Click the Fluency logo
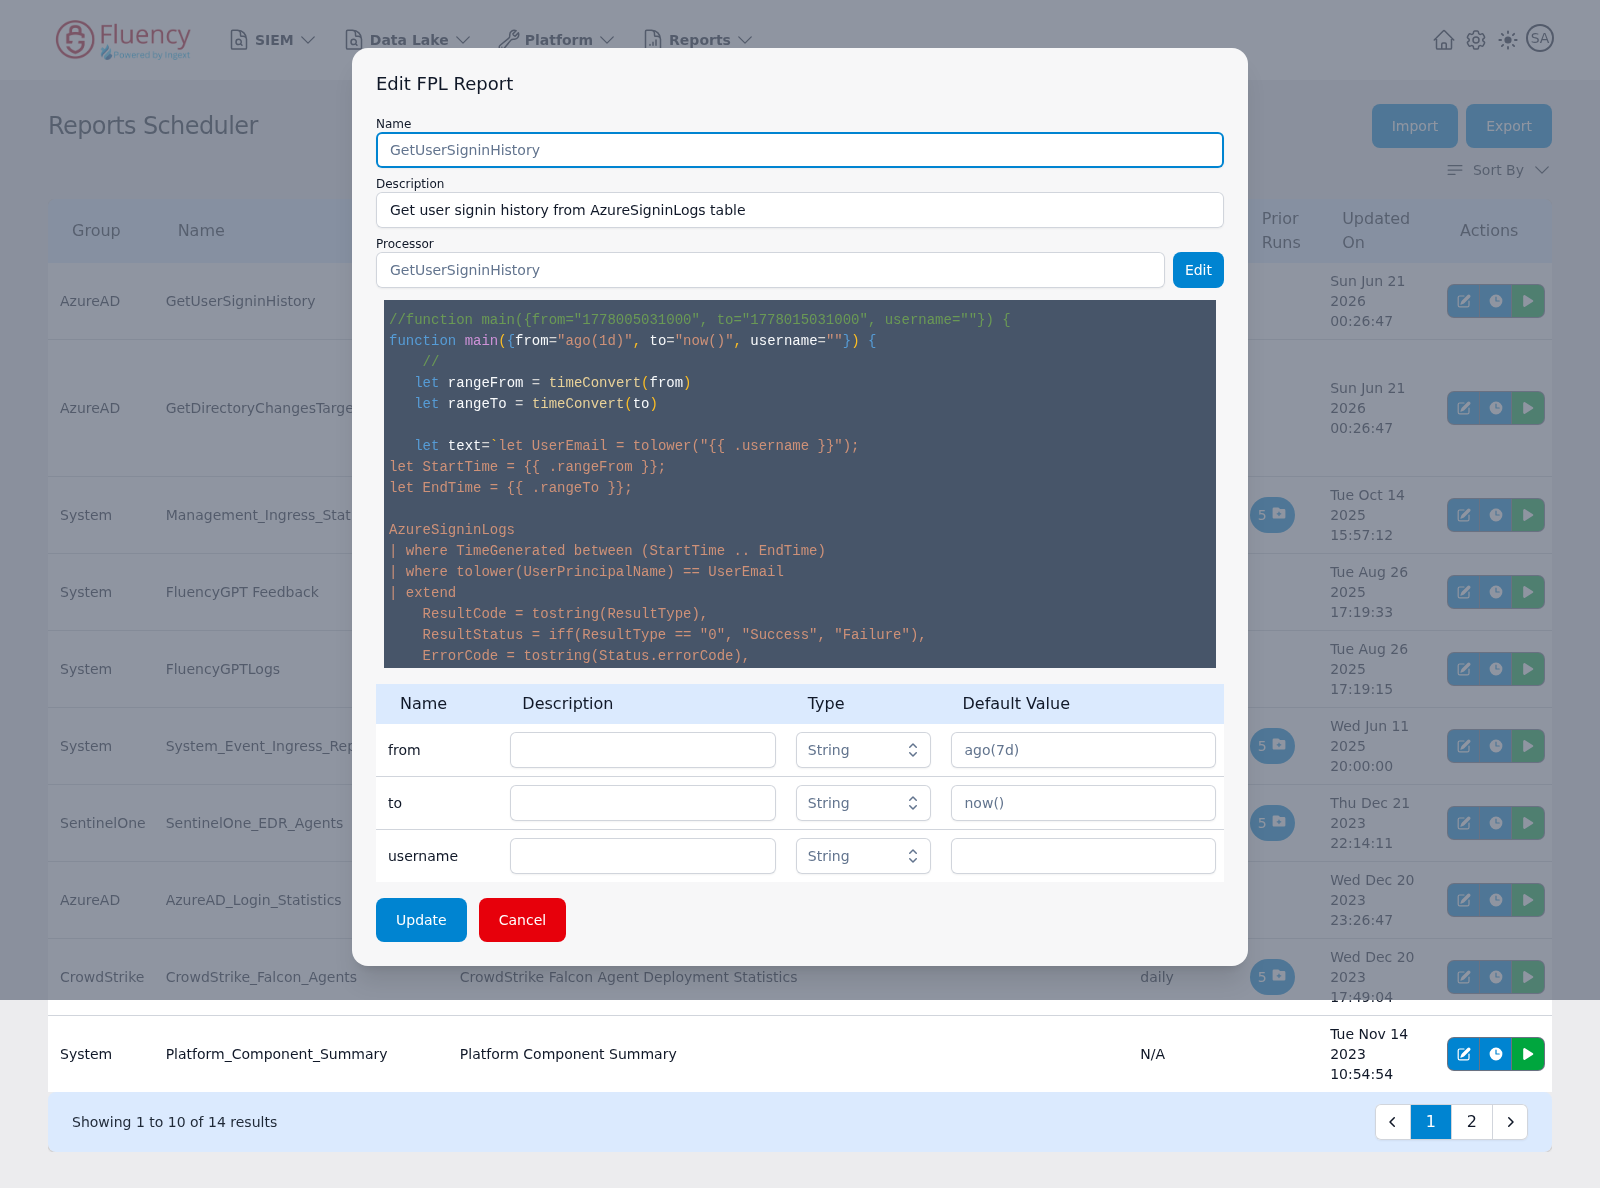 (x=123, y=40)
